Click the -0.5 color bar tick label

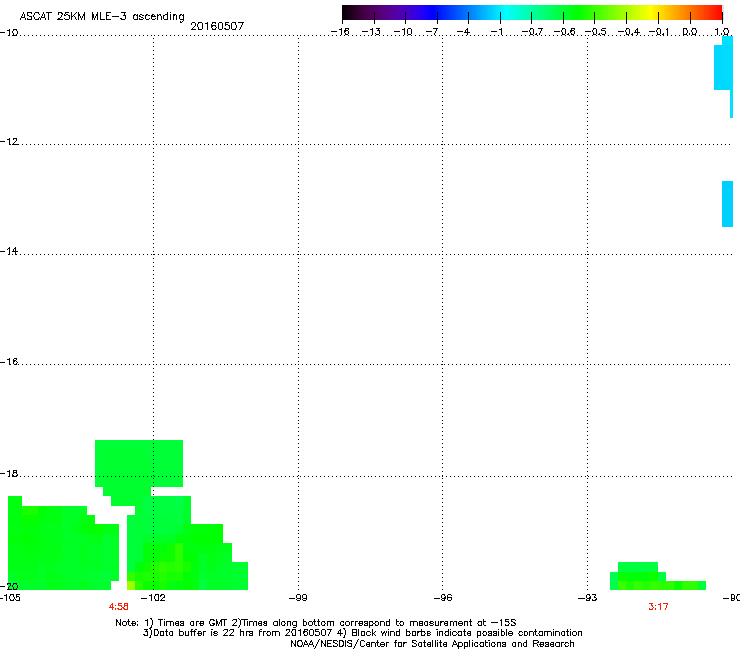click(x=596, y=32)
